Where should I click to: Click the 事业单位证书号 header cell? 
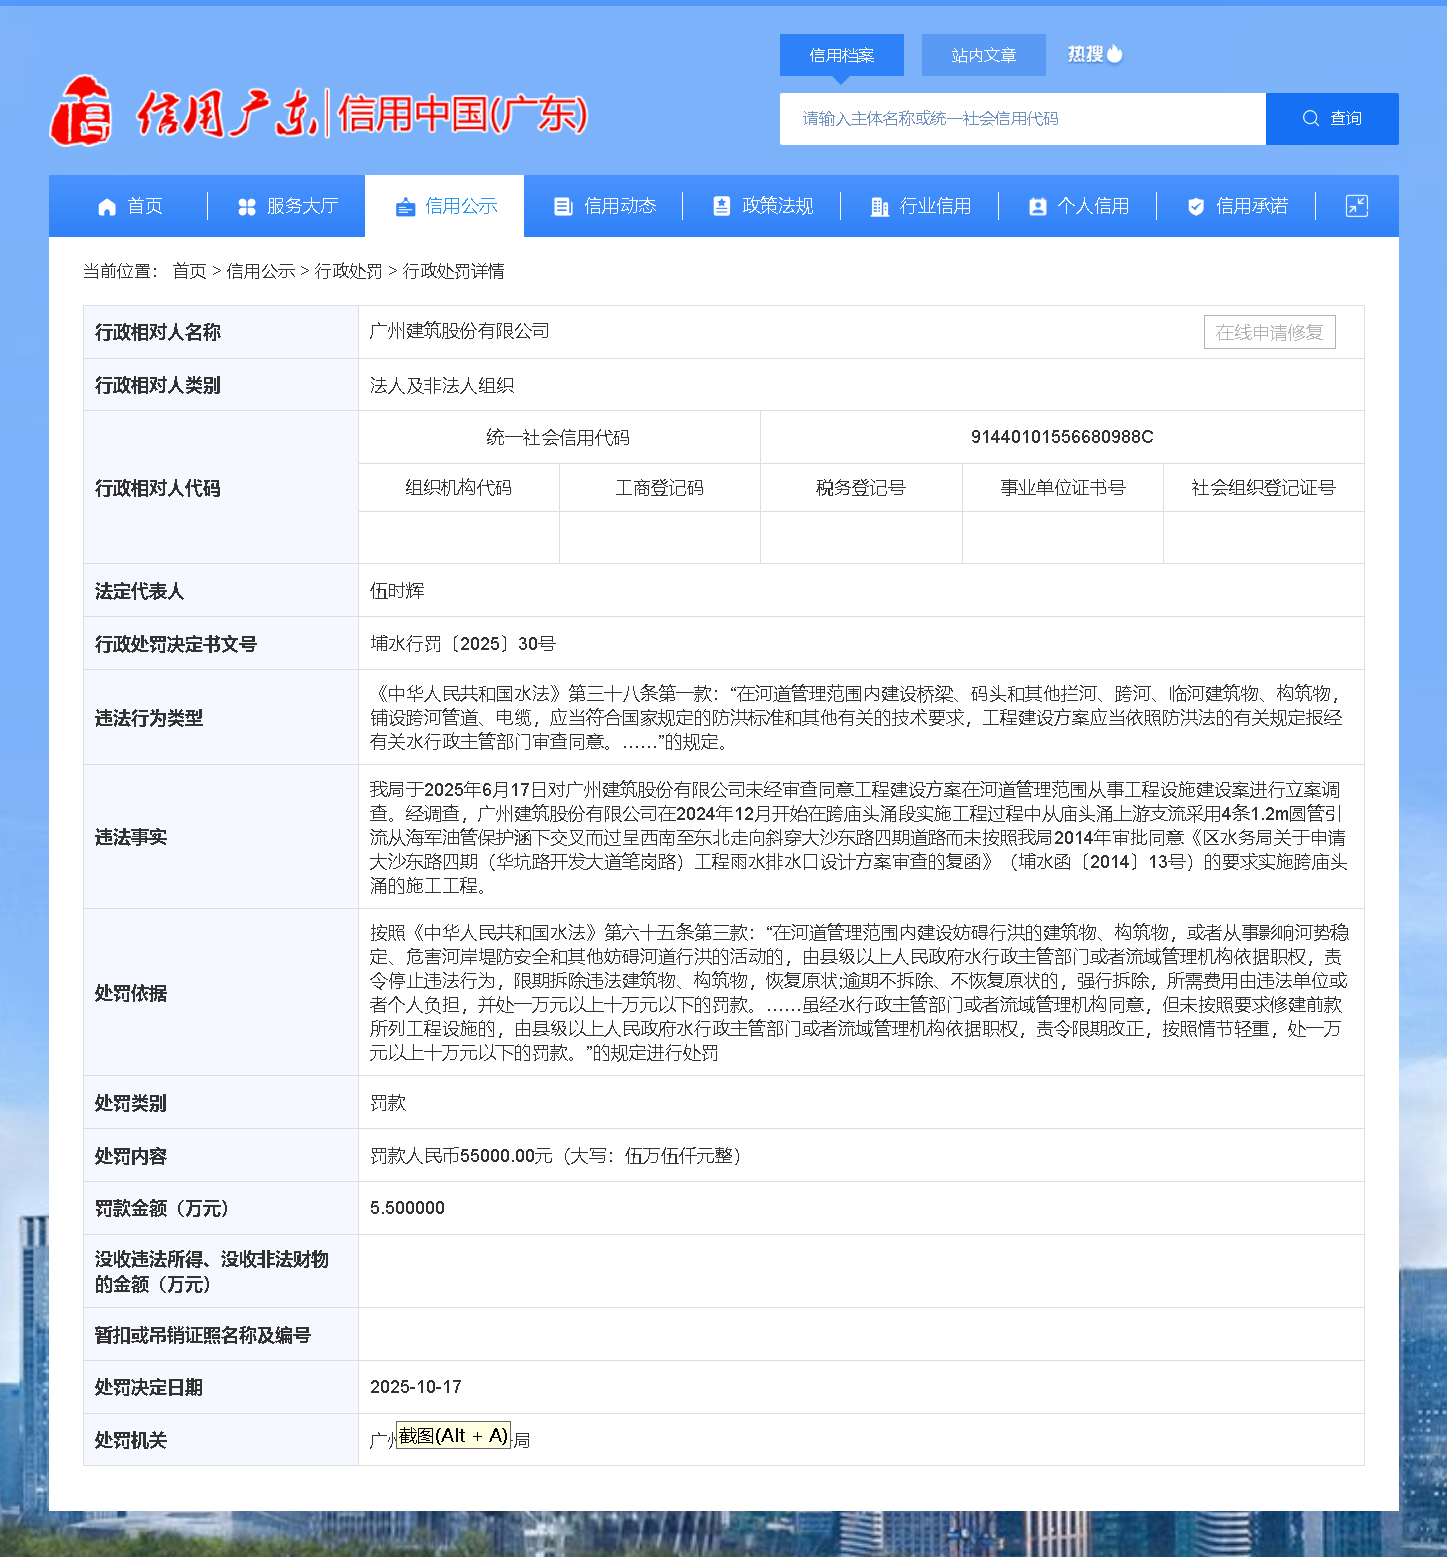point(1063,488)
